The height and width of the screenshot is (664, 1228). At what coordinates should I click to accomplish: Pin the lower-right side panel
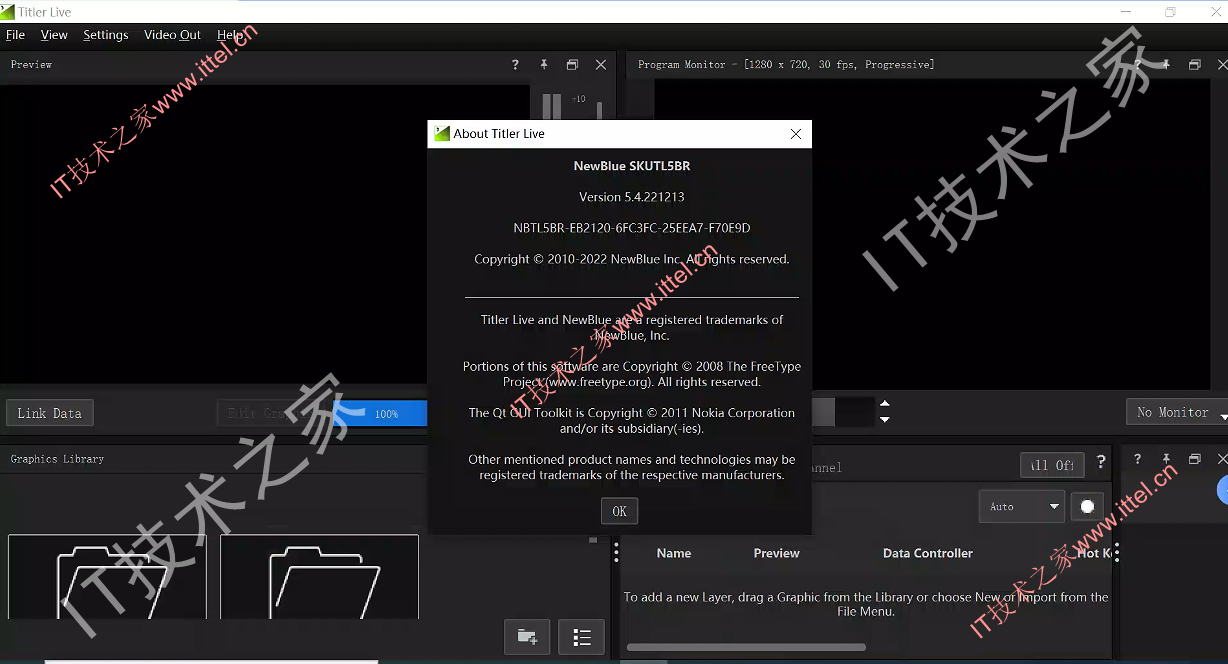point(1166,459)
